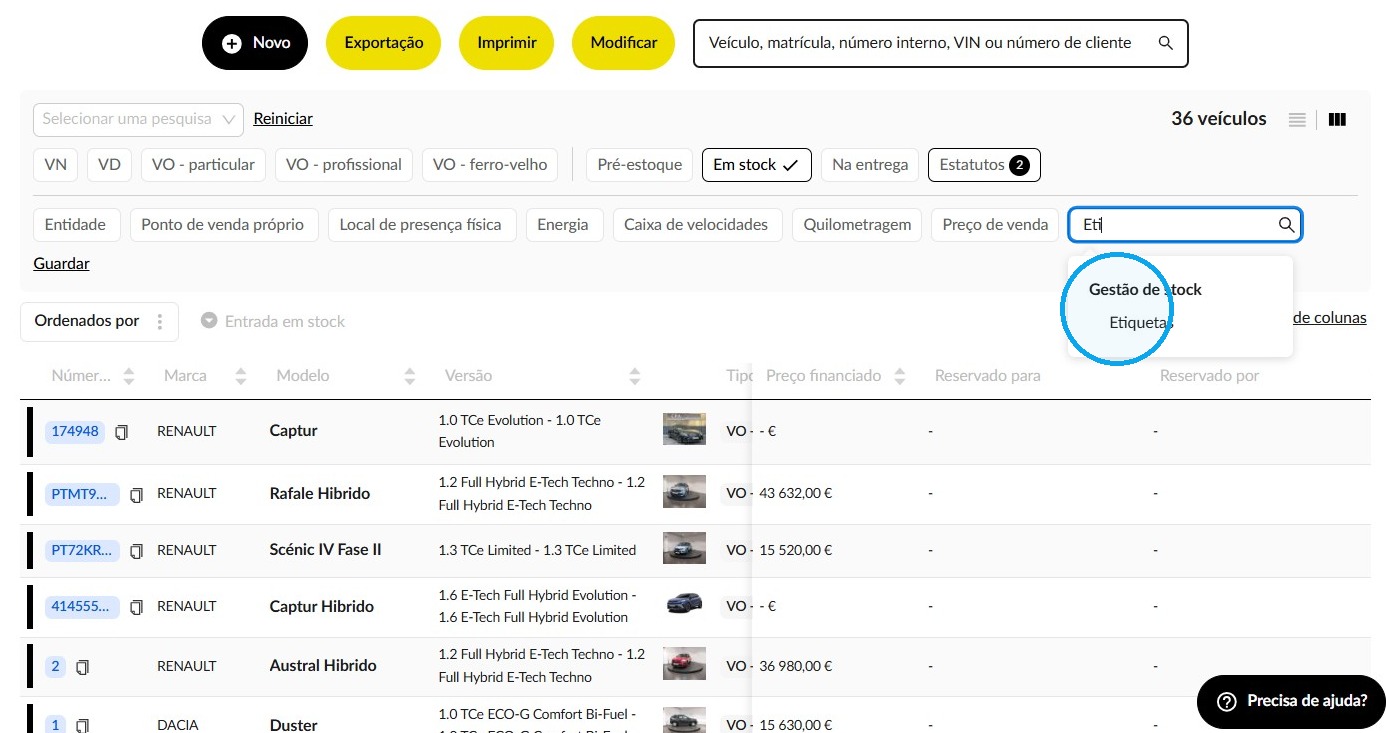Click the Exportação button
The width and height of the screenshot is (1386, 733).
coord(384,43)
